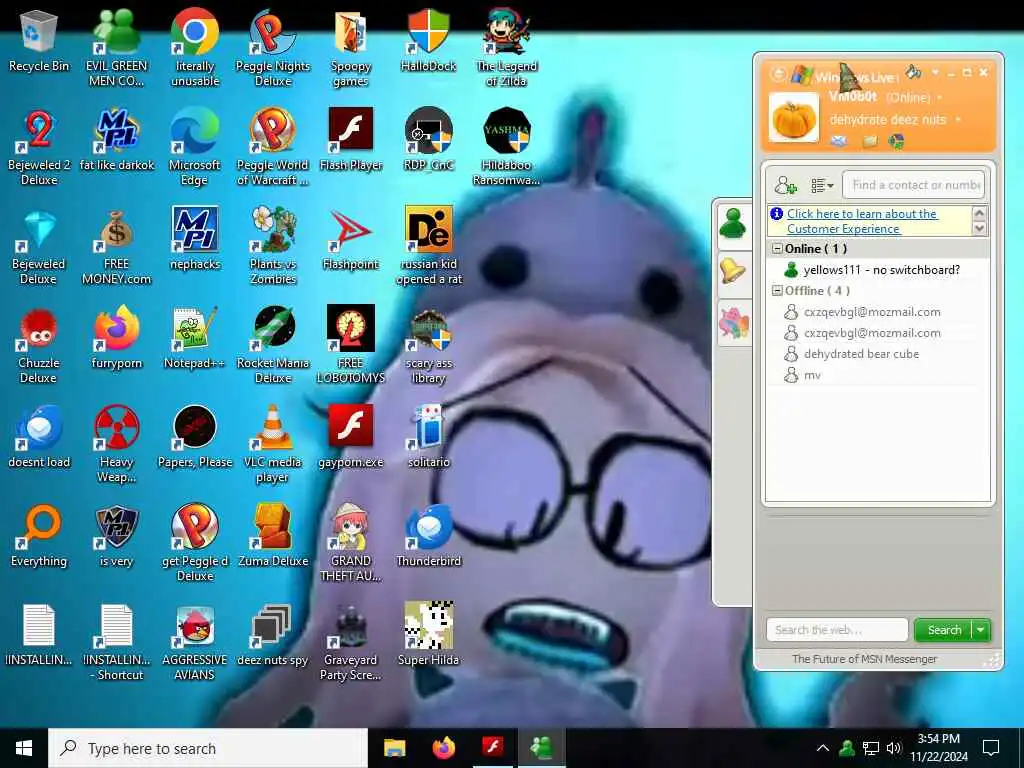Viewport: 1024px width, 768px height.
Task: Open the Online status dropdown beside Vm0b0t
Action: (x=940, y=98)
